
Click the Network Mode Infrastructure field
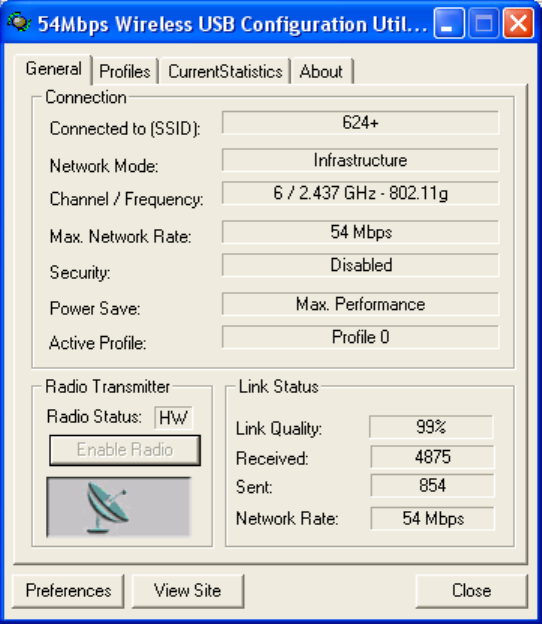(360, 160)
